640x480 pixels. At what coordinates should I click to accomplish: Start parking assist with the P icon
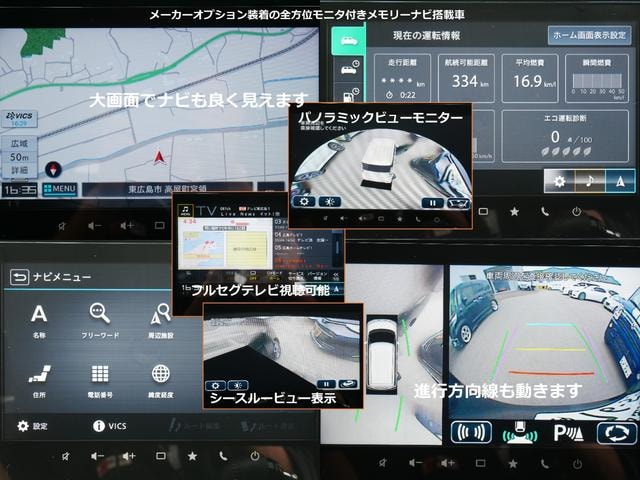tap(569, 433)
